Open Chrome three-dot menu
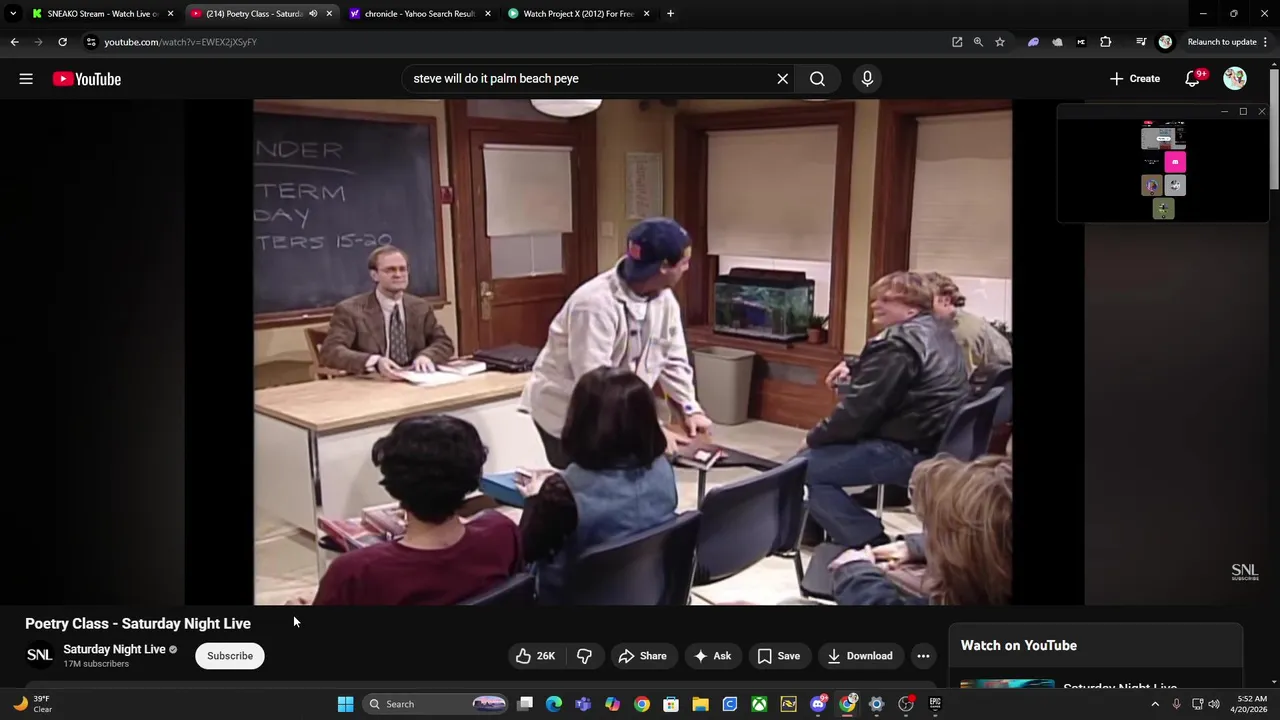 1267,42
